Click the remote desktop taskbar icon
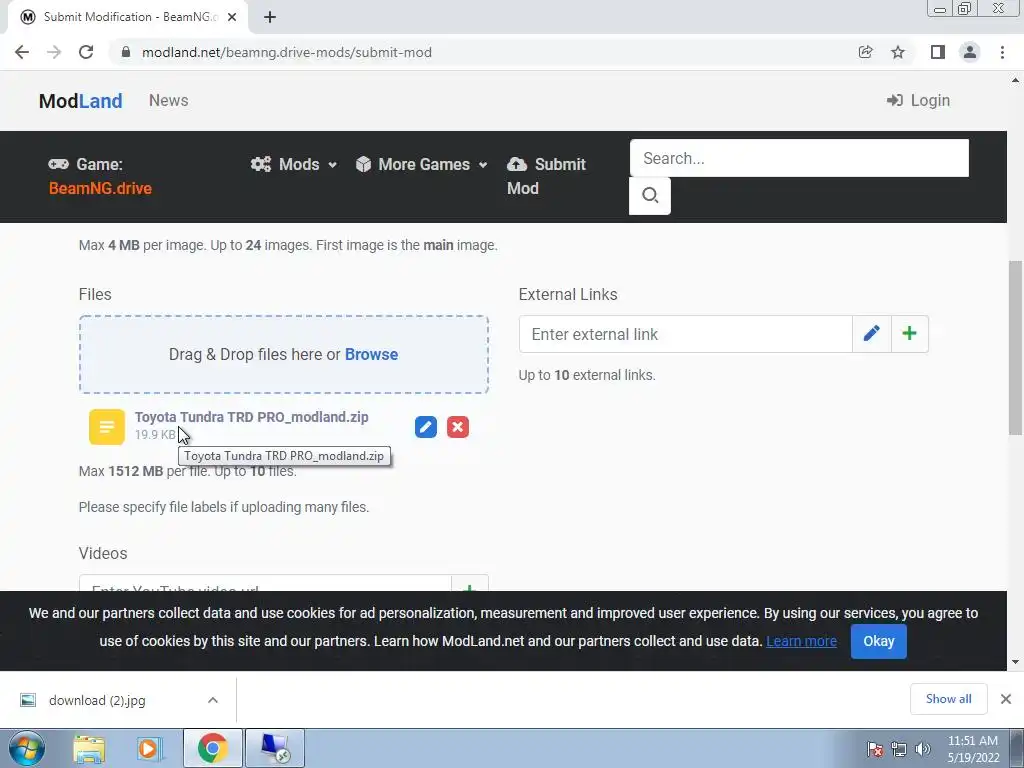This screenshot has width=1024, height=768. coord(275,748)
